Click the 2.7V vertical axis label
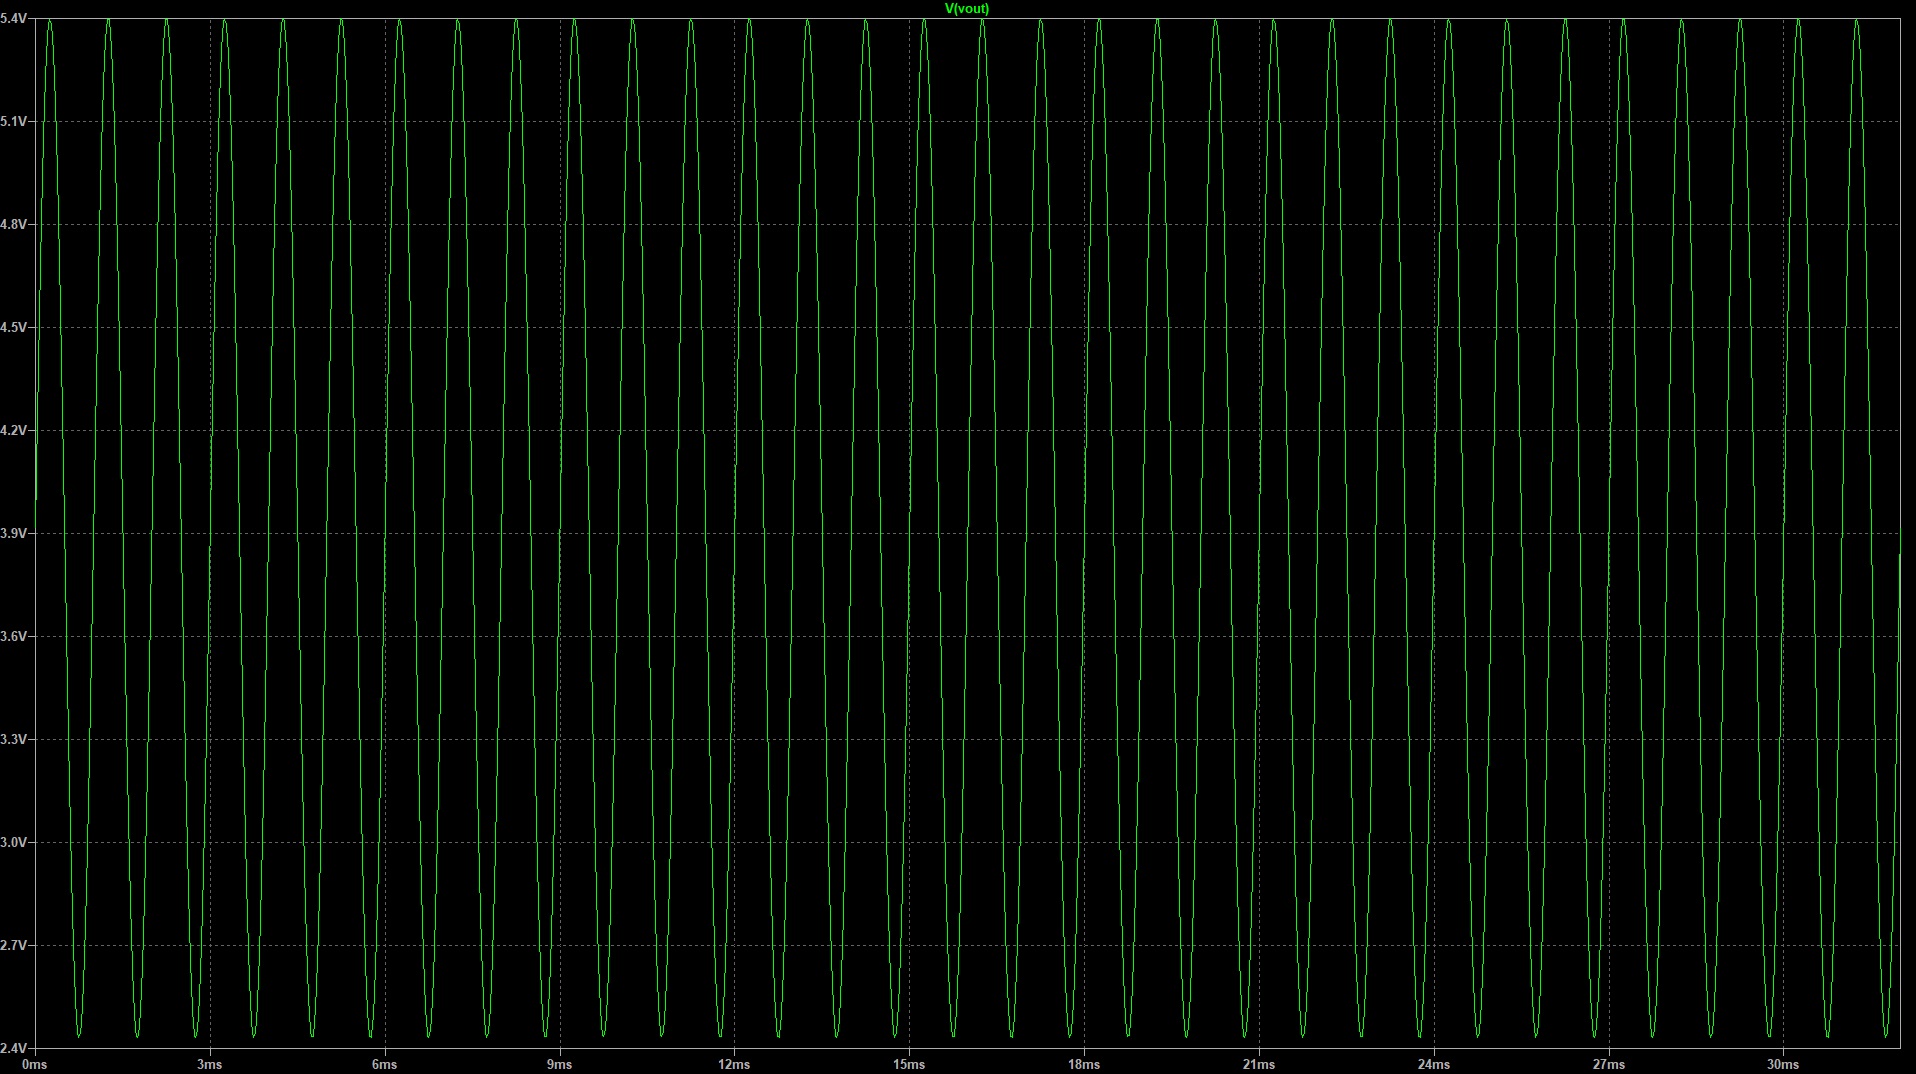This screenshot has width=1916, height=1074. 14,945
